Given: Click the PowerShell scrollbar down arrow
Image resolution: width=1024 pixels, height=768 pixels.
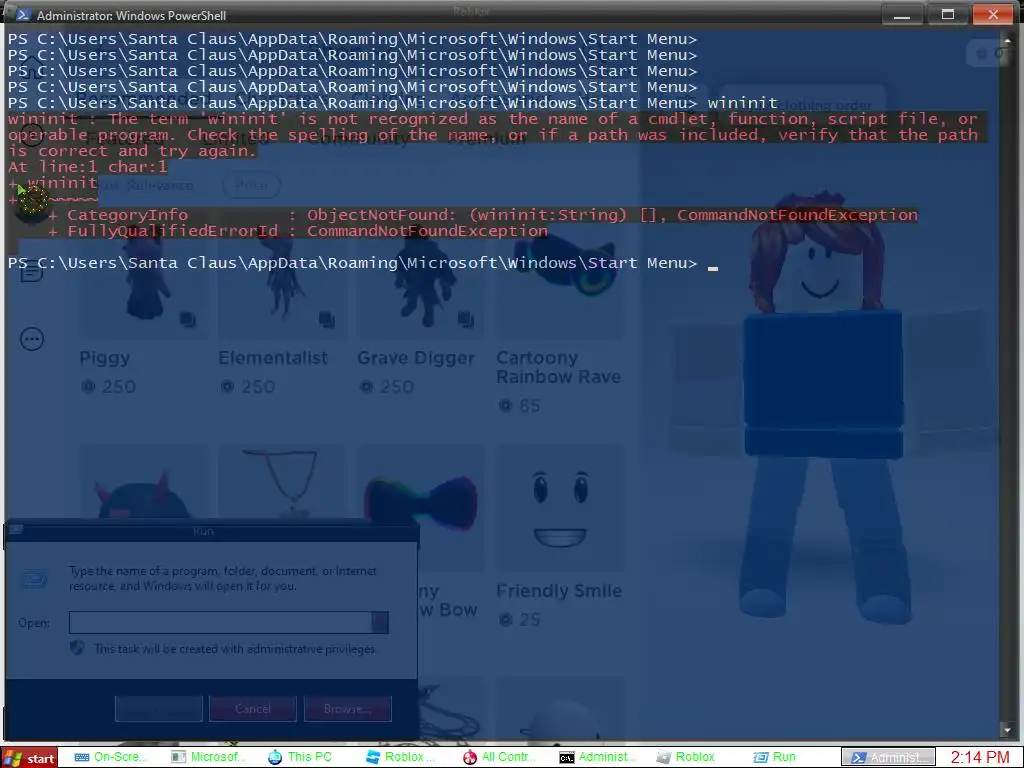Looking at the screenshot, I should 1006,729.
